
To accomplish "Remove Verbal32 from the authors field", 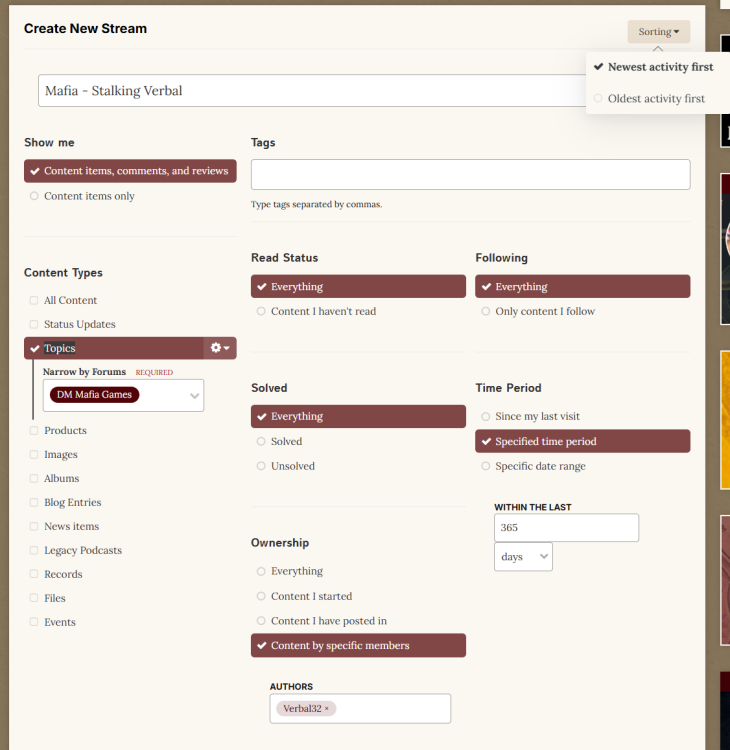I will point(326,709).
